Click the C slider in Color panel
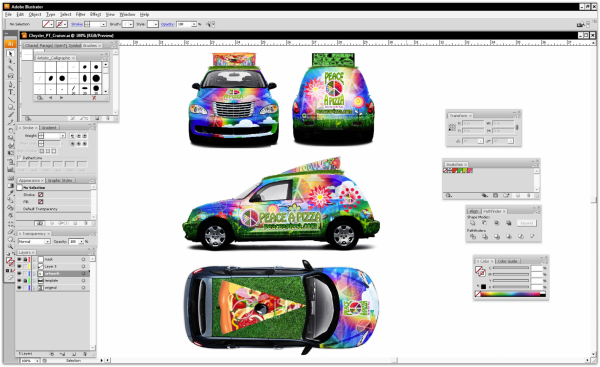 pyautogui.click(x=510, y=268)
